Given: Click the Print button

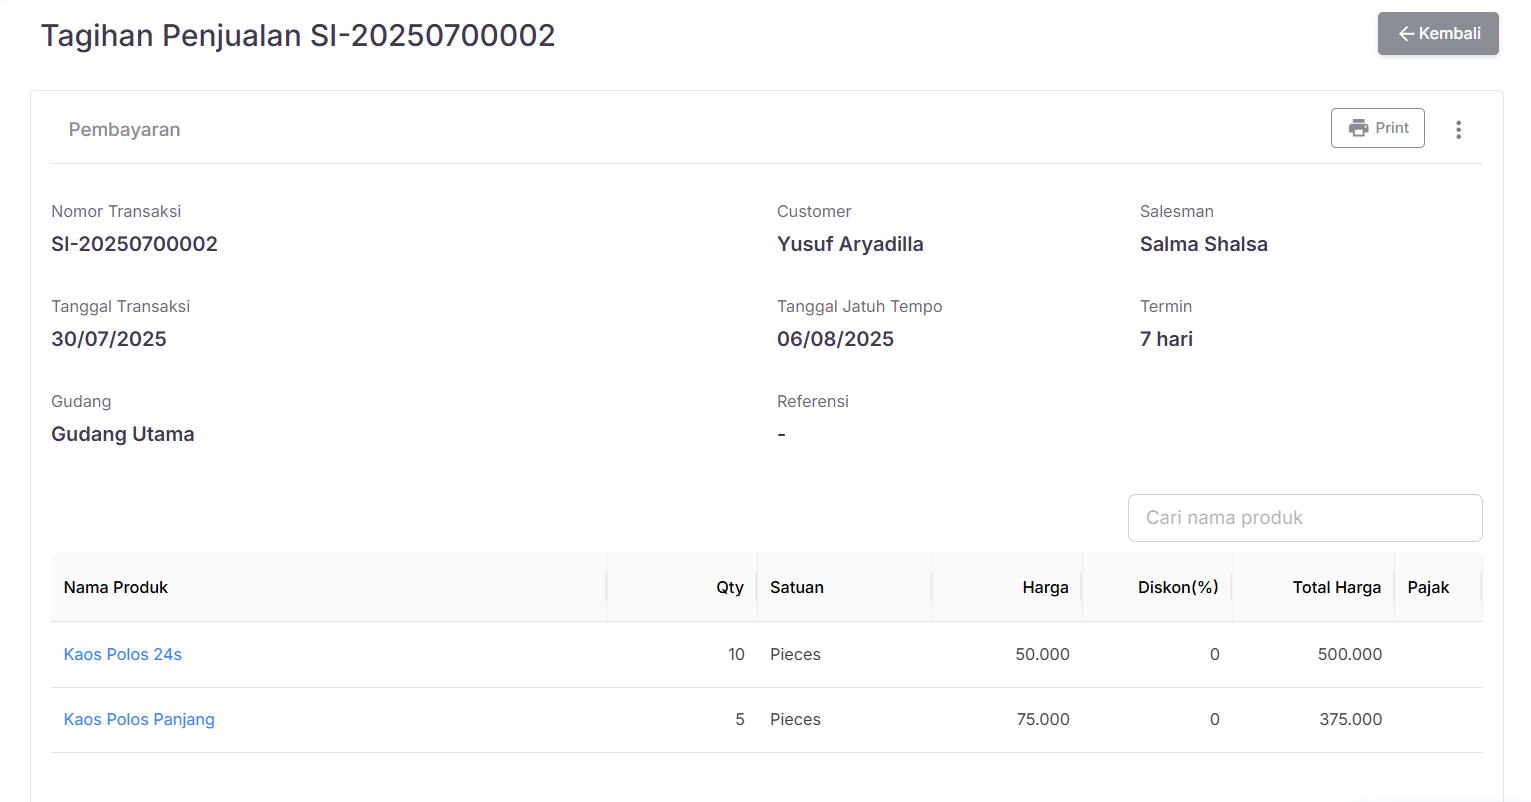Looking at the screenshot, I should [1378, 128].
